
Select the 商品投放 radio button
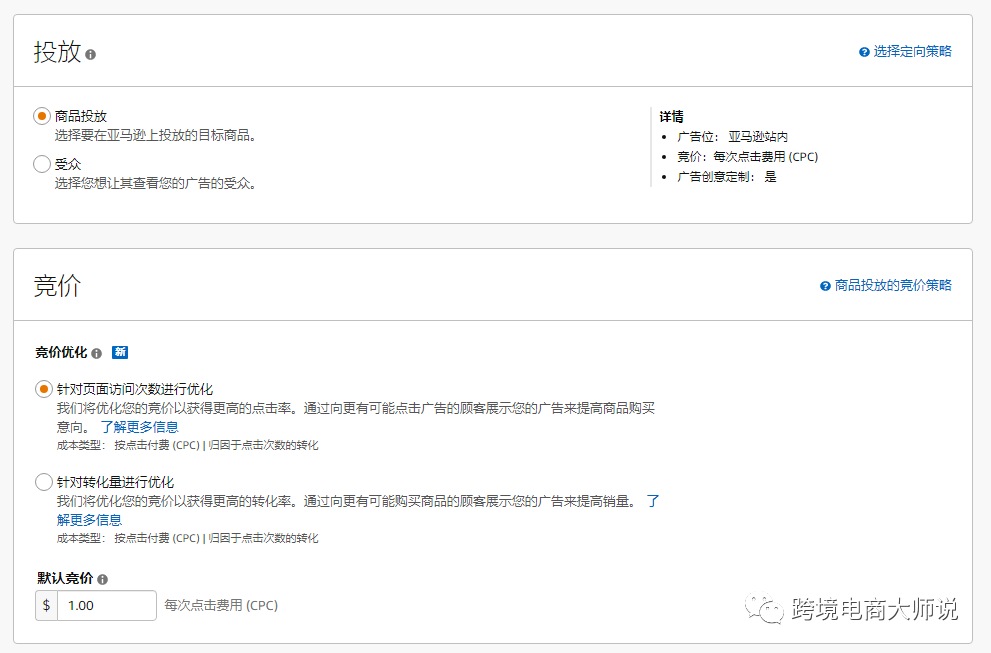pos(41,115)
